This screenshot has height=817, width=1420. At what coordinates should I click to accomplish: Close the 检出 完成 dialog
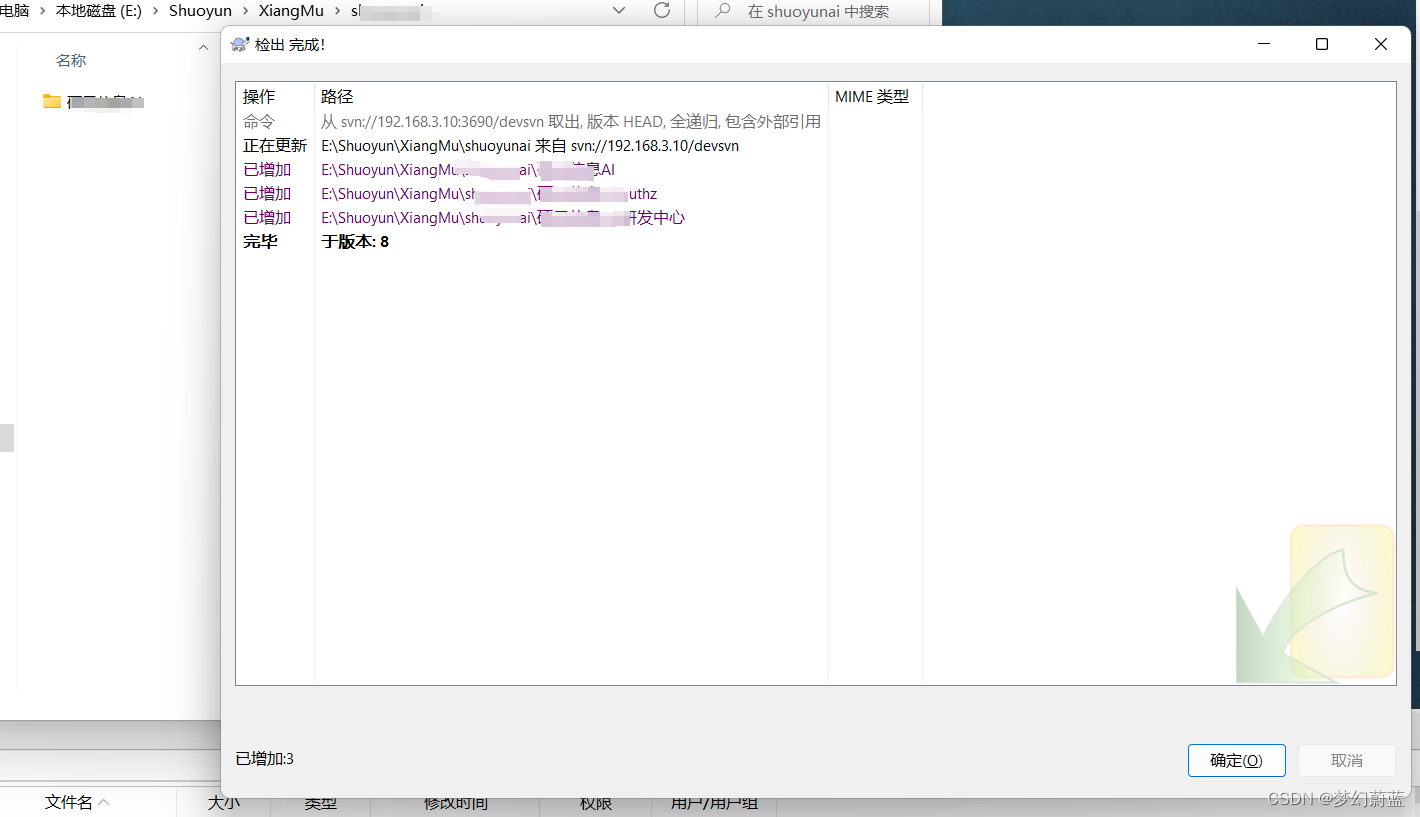point(1381,44)
